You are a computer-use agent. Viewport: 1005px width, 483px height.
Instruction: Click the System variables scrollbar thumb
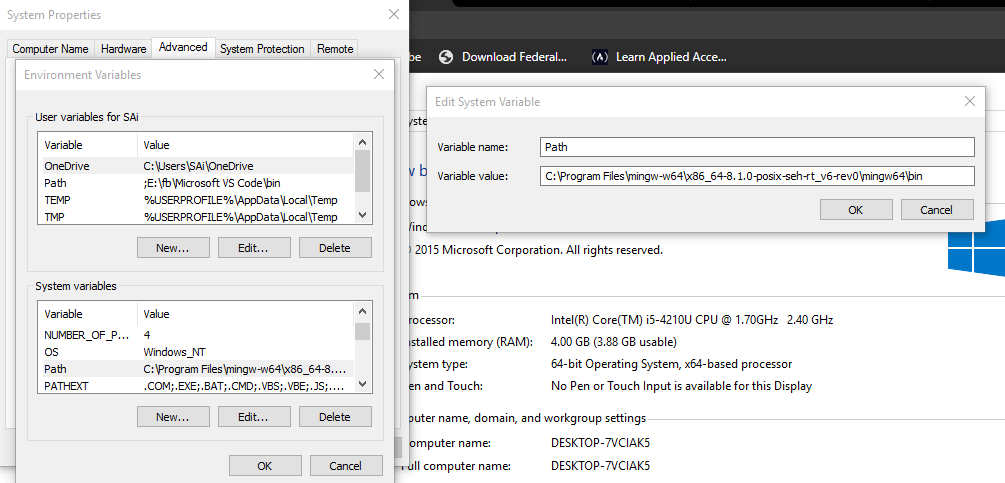[x=362, y=331]
